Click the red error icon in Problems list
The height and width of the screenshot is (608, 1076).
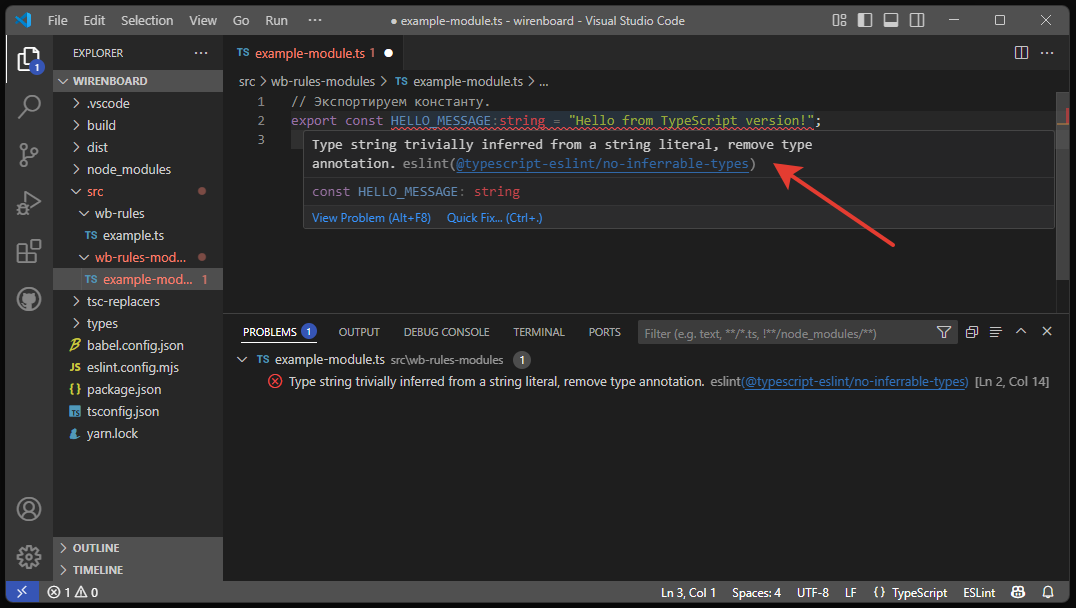coord(274,382)
